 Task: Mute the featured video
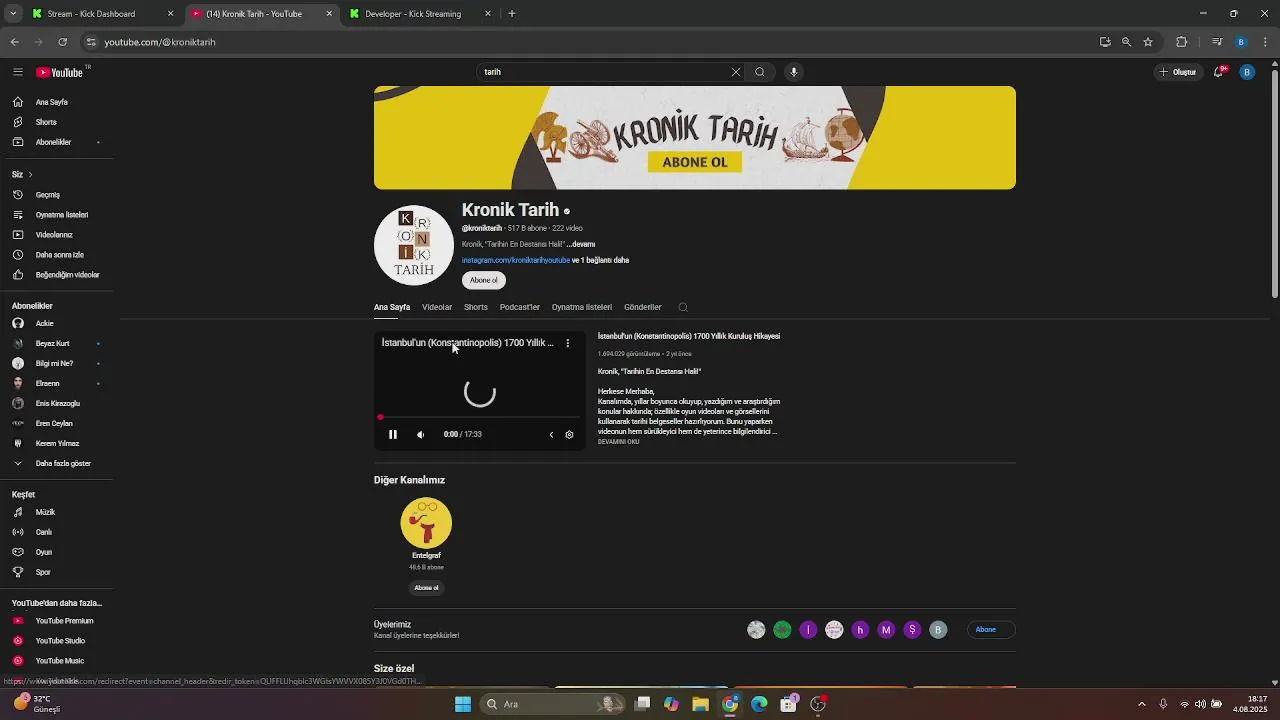(420, 434)
